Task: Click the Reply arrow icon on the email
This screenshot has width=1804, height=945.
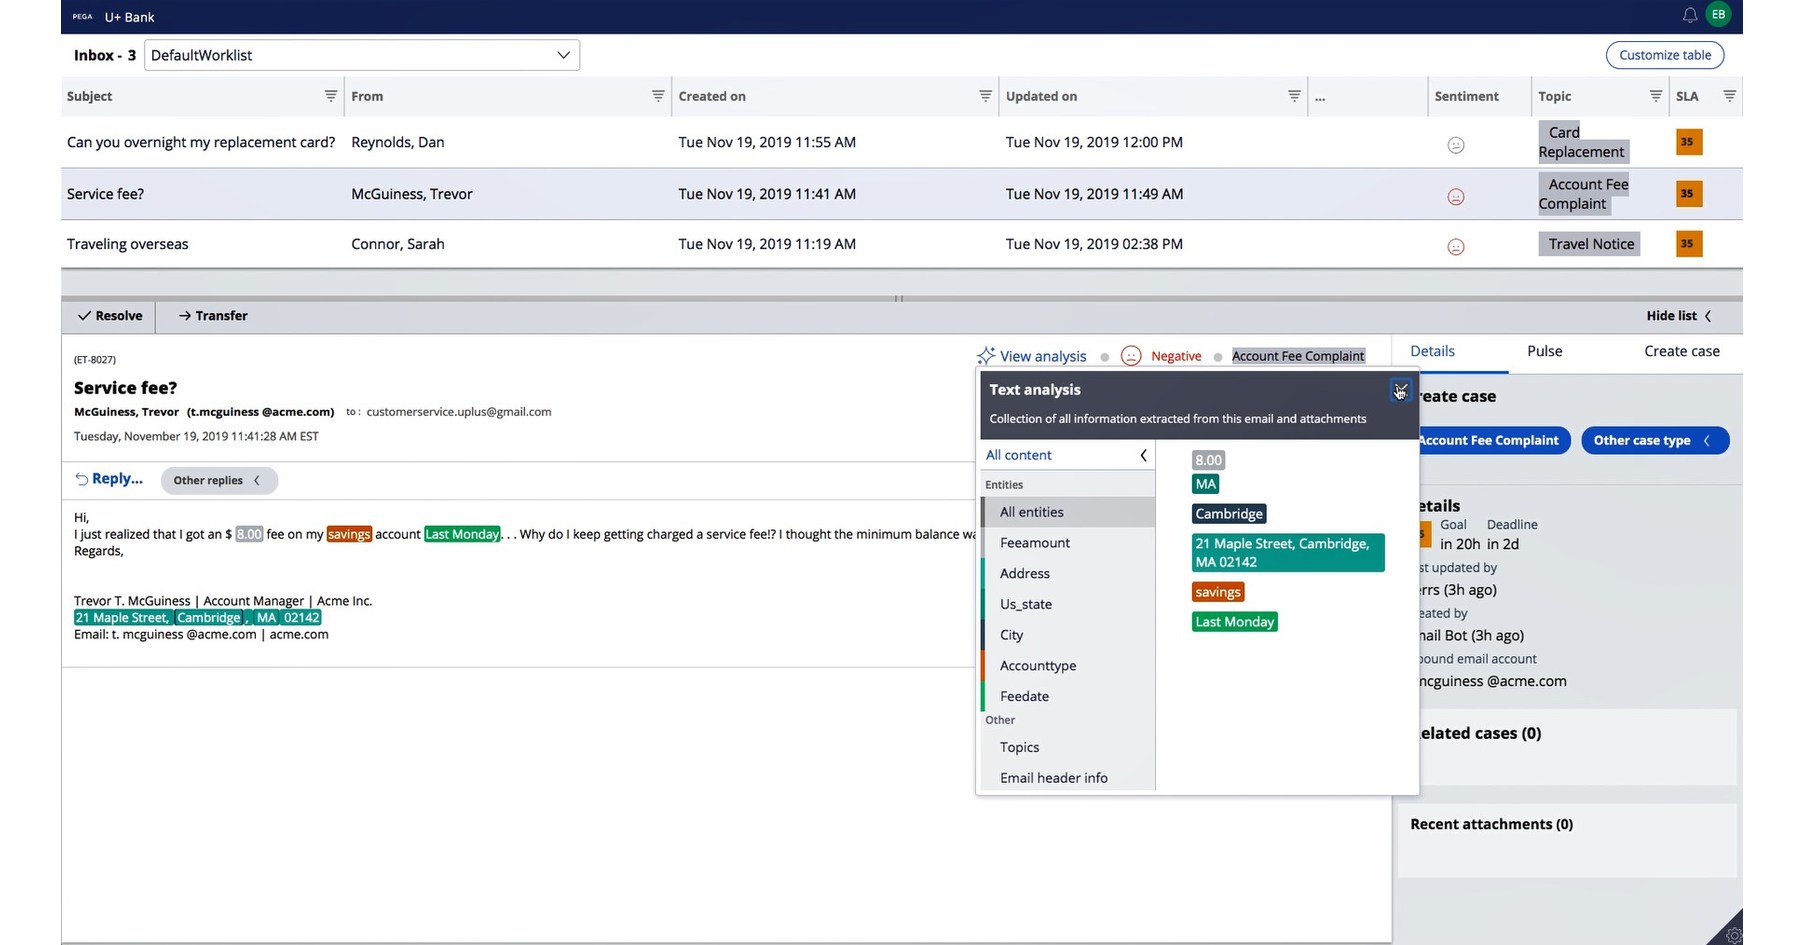Action: [83, 478]
